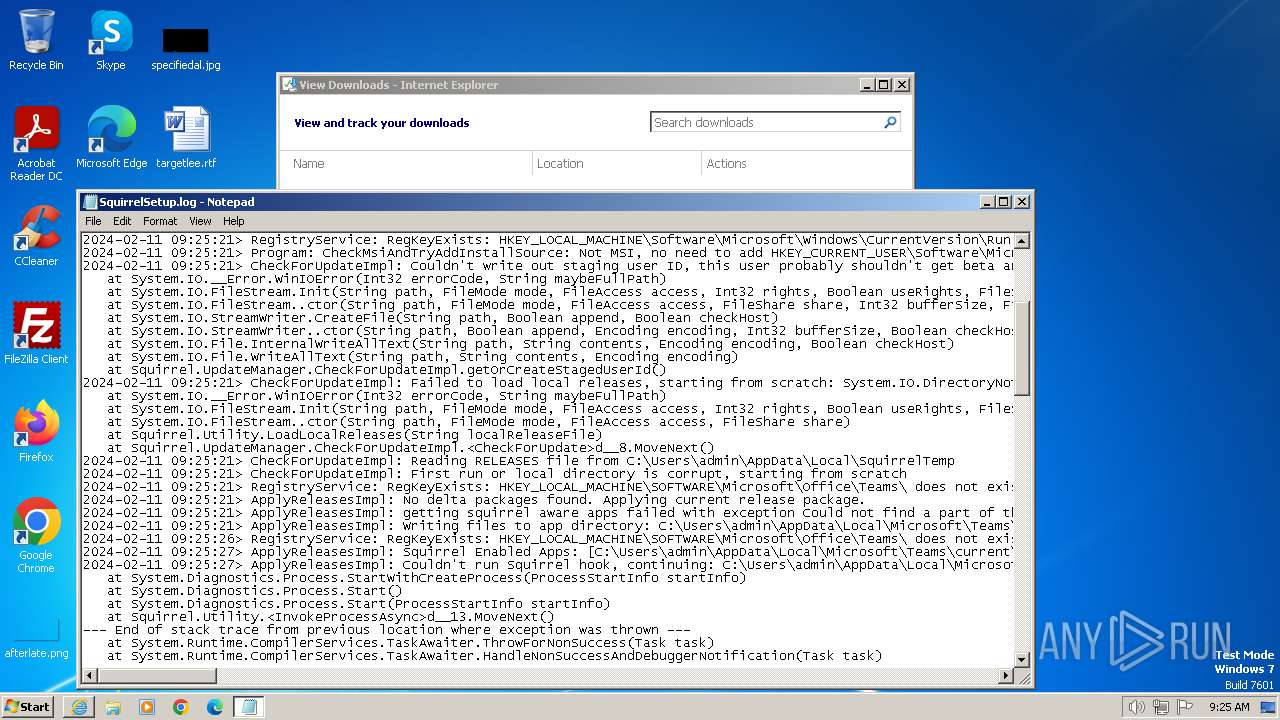Viewport: 1280px width, 720px height.
Task: Open the Format menu in Notepad
Action: tap(160, 221)
